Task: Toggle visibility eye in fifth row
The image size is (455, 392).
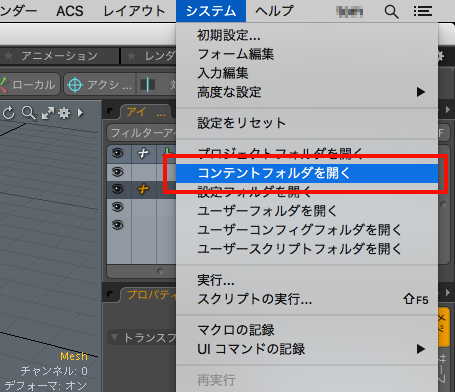Action: 118,225
